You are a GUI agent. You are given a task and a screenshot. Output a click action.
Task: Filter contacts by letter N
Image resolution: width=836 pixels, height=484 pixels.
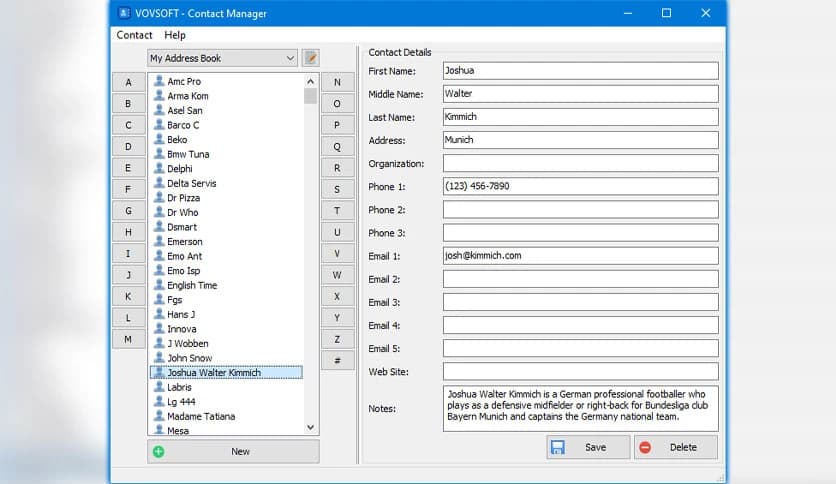(x=337, y=82)
